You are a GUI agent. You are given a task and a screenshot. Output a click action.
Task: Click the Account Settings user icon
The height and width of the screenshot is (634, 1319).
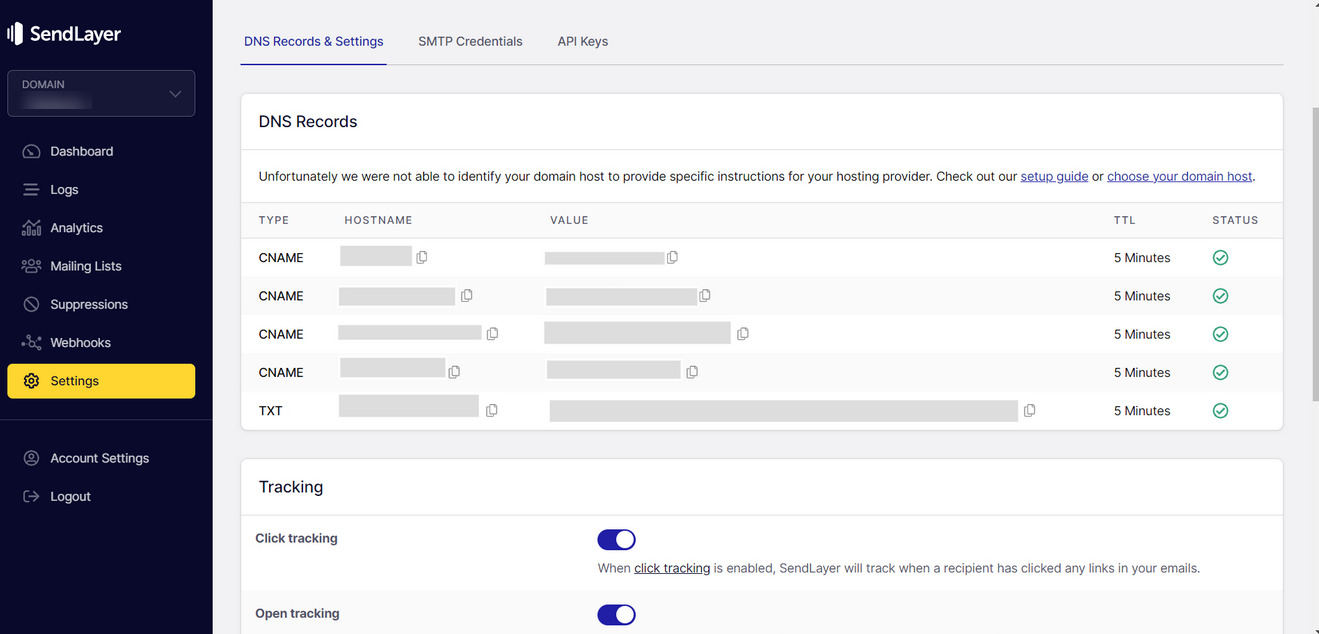coord(31,458)
